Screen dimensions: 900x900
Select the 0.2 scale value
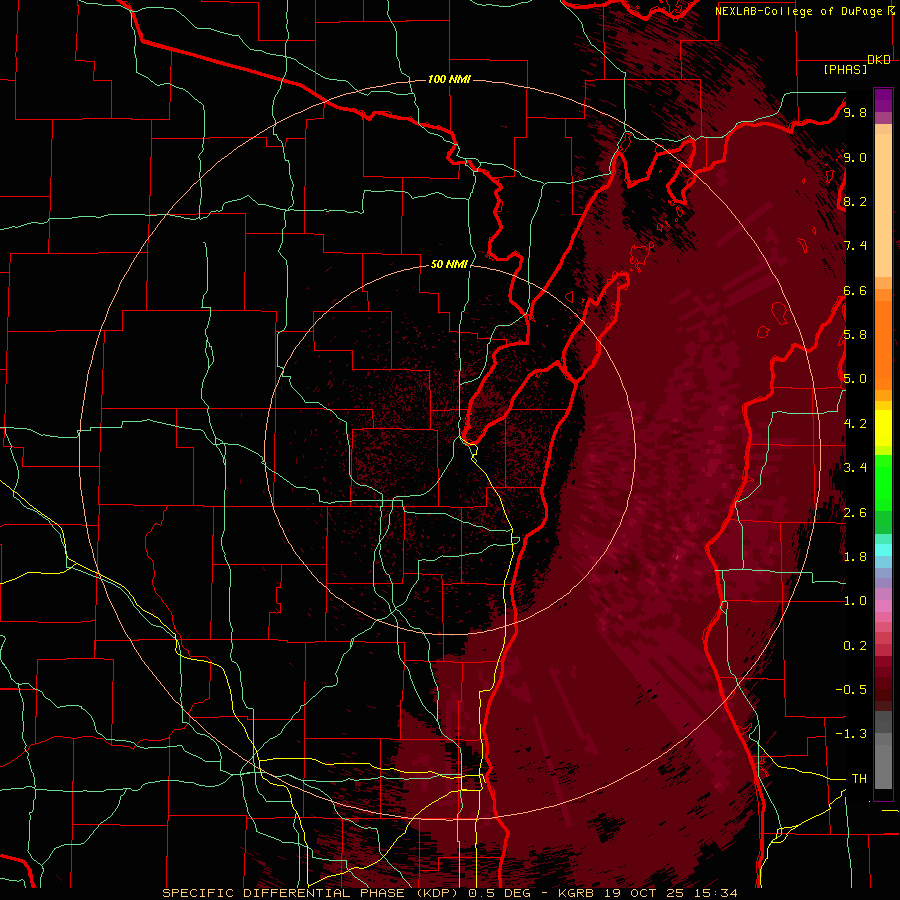coord(855,646)
